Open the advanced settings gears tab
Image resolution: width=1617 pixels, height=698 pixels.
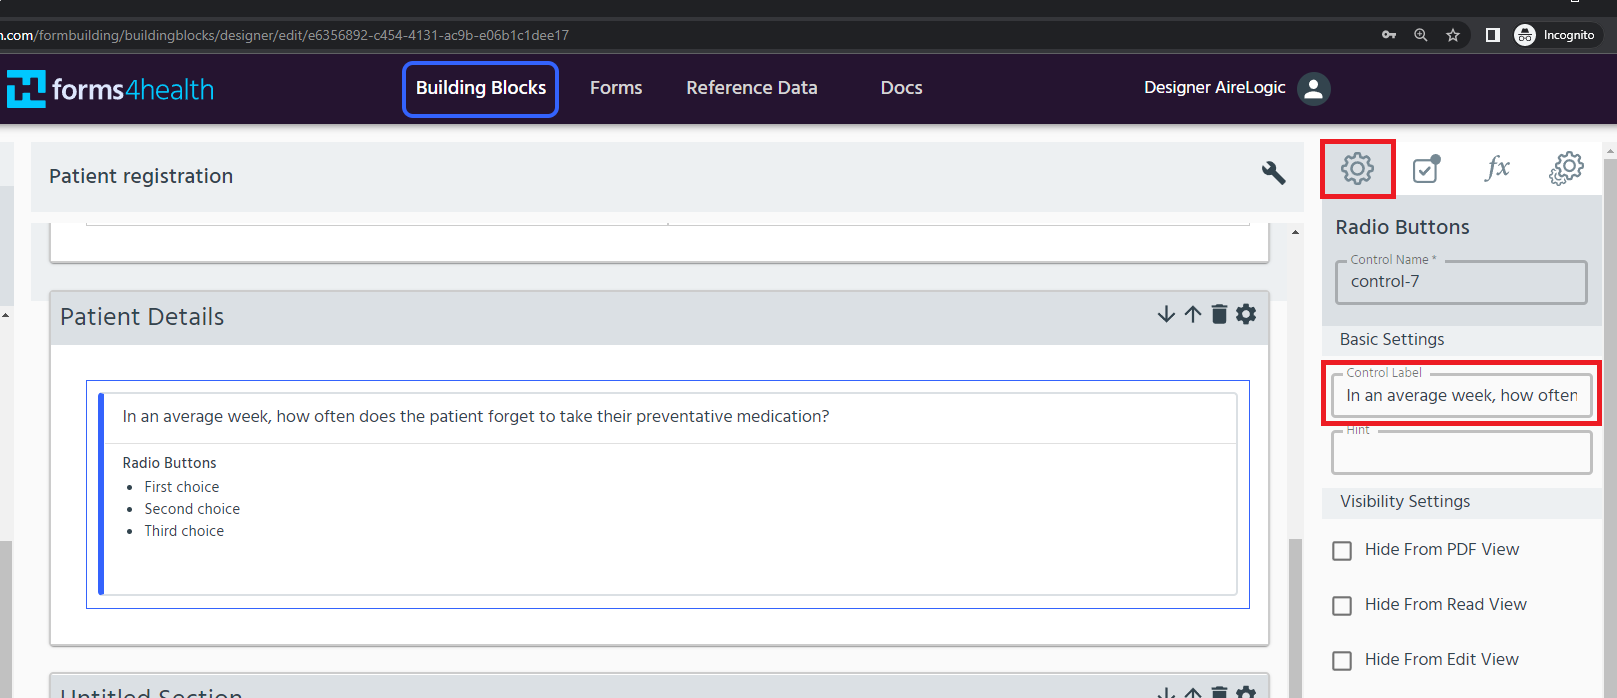click(1567, 168)
